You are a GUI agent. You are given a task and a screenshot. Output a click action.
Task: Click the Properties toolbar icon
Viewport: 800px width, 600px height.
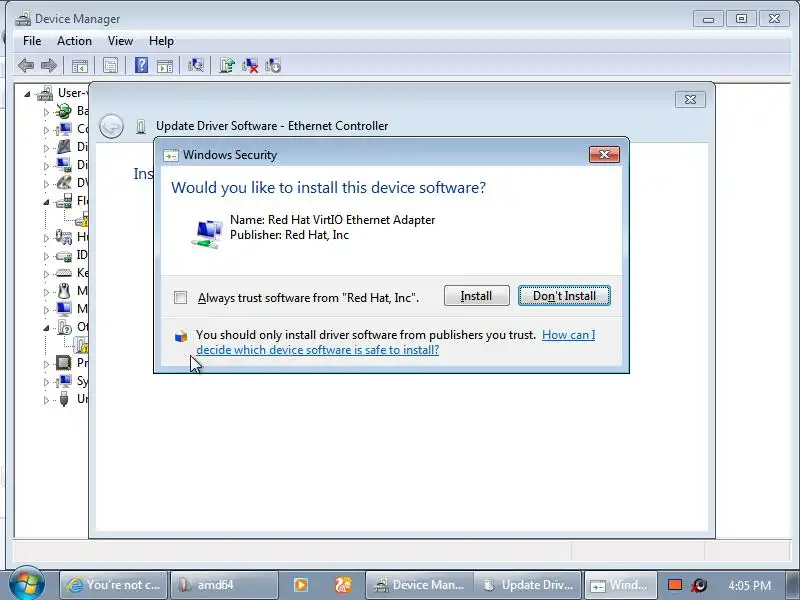point(110,65)
